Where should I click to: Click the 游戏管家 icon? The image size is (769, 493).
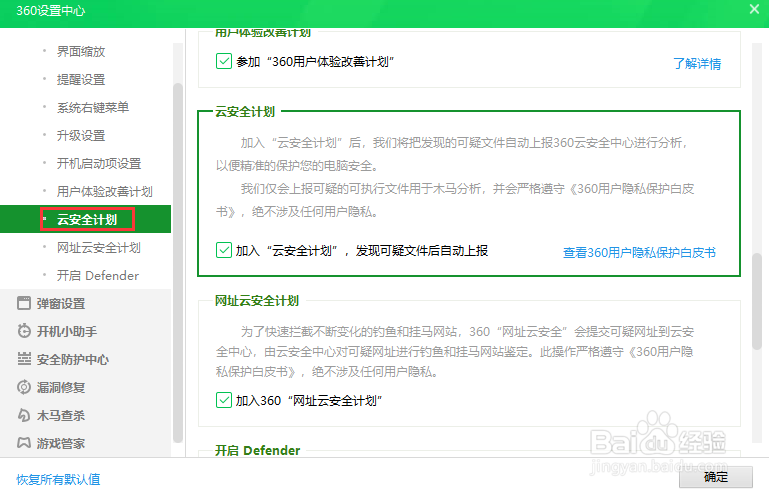tap(24, 443)
